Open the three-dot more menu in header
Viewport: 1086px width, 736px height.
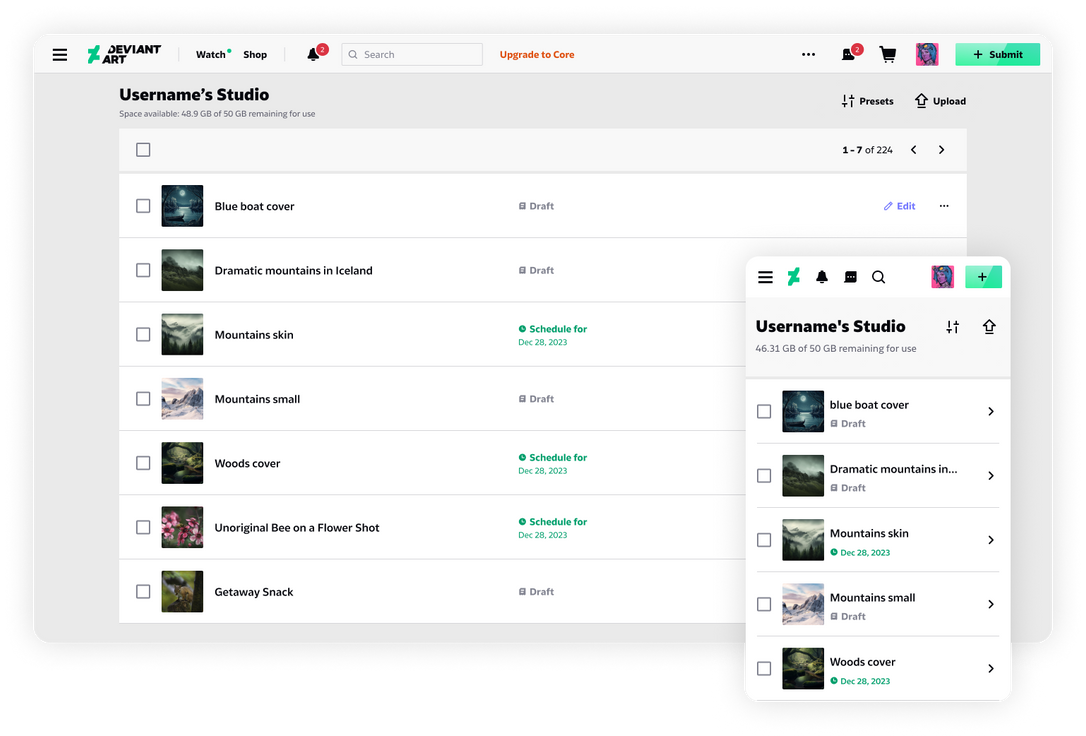808,54
